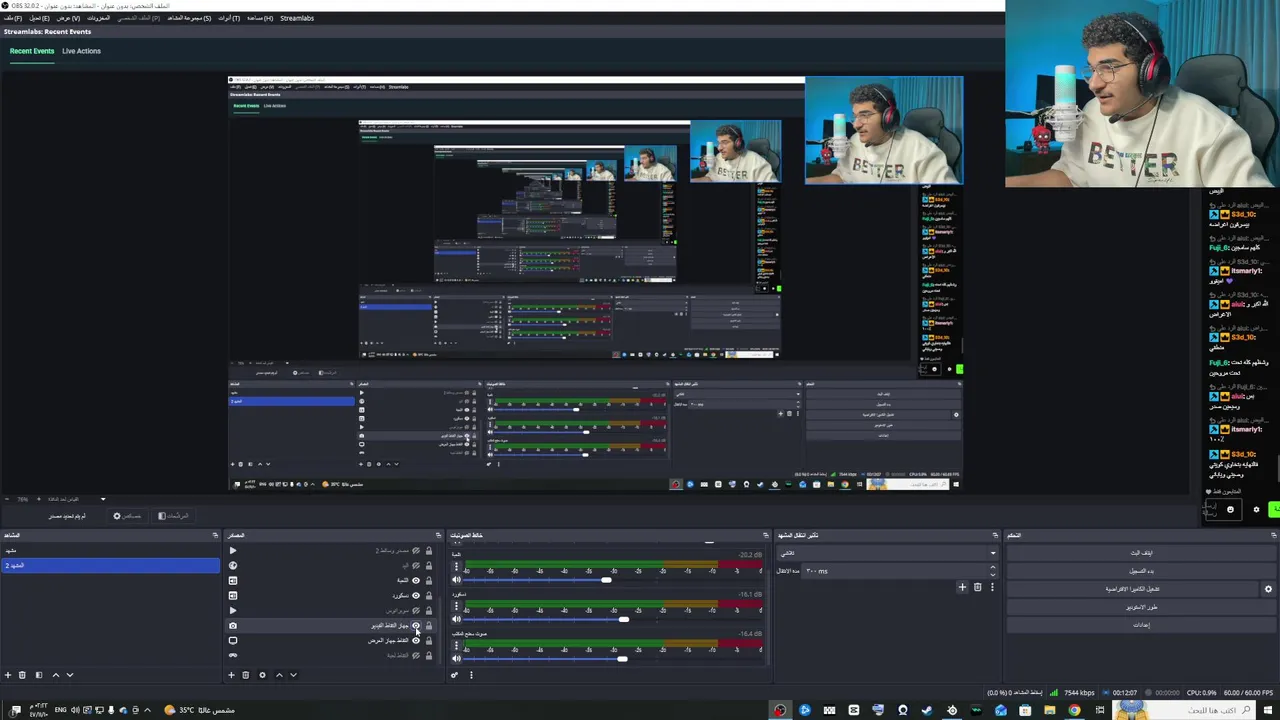Open the audio mixer footer three-dot menu
1280x720 pixels.
click(x=471, y=675)
